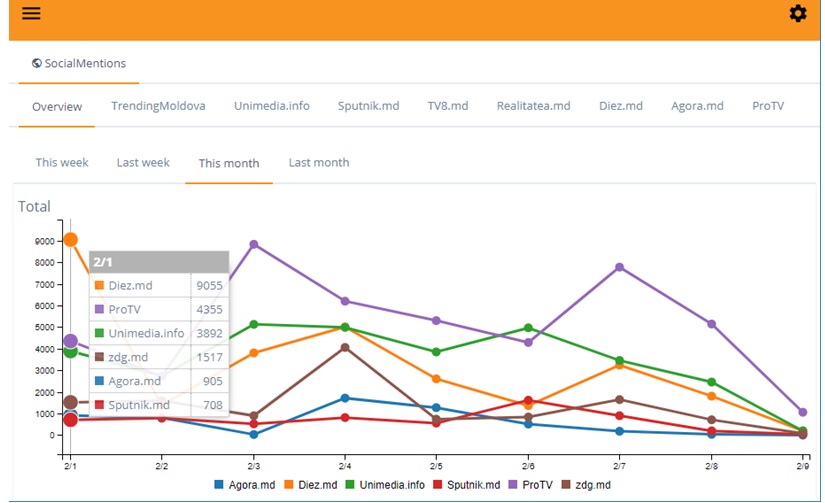Select the This month range

pos(229,163)
